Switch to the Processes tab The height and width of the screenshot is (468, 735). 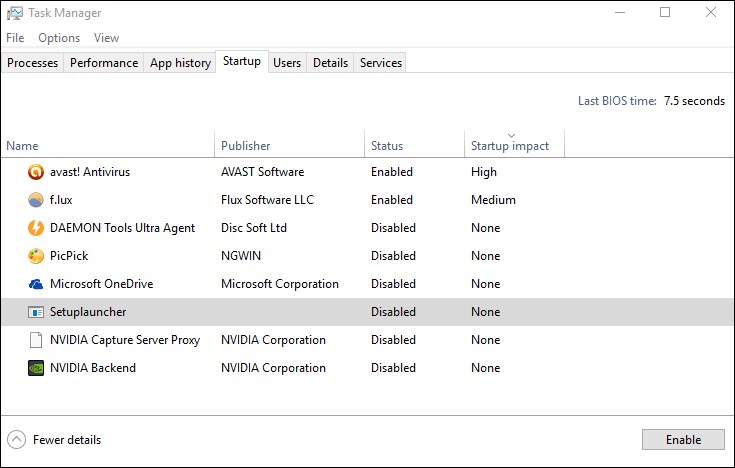32,63
